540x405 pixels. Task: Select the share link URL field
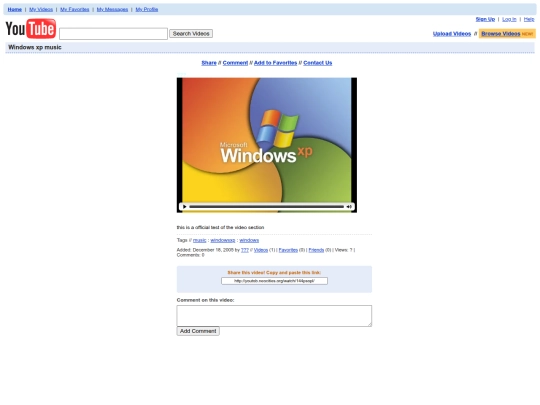click(x=274, y=281)
